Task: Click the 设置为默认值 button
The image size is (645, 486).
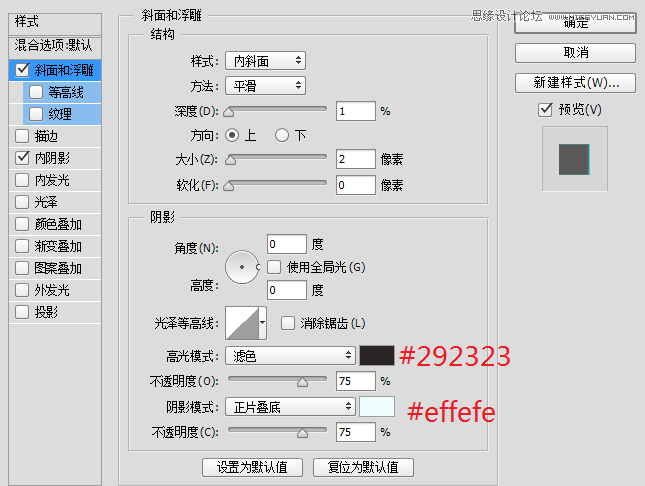Action: coord(252,467)
